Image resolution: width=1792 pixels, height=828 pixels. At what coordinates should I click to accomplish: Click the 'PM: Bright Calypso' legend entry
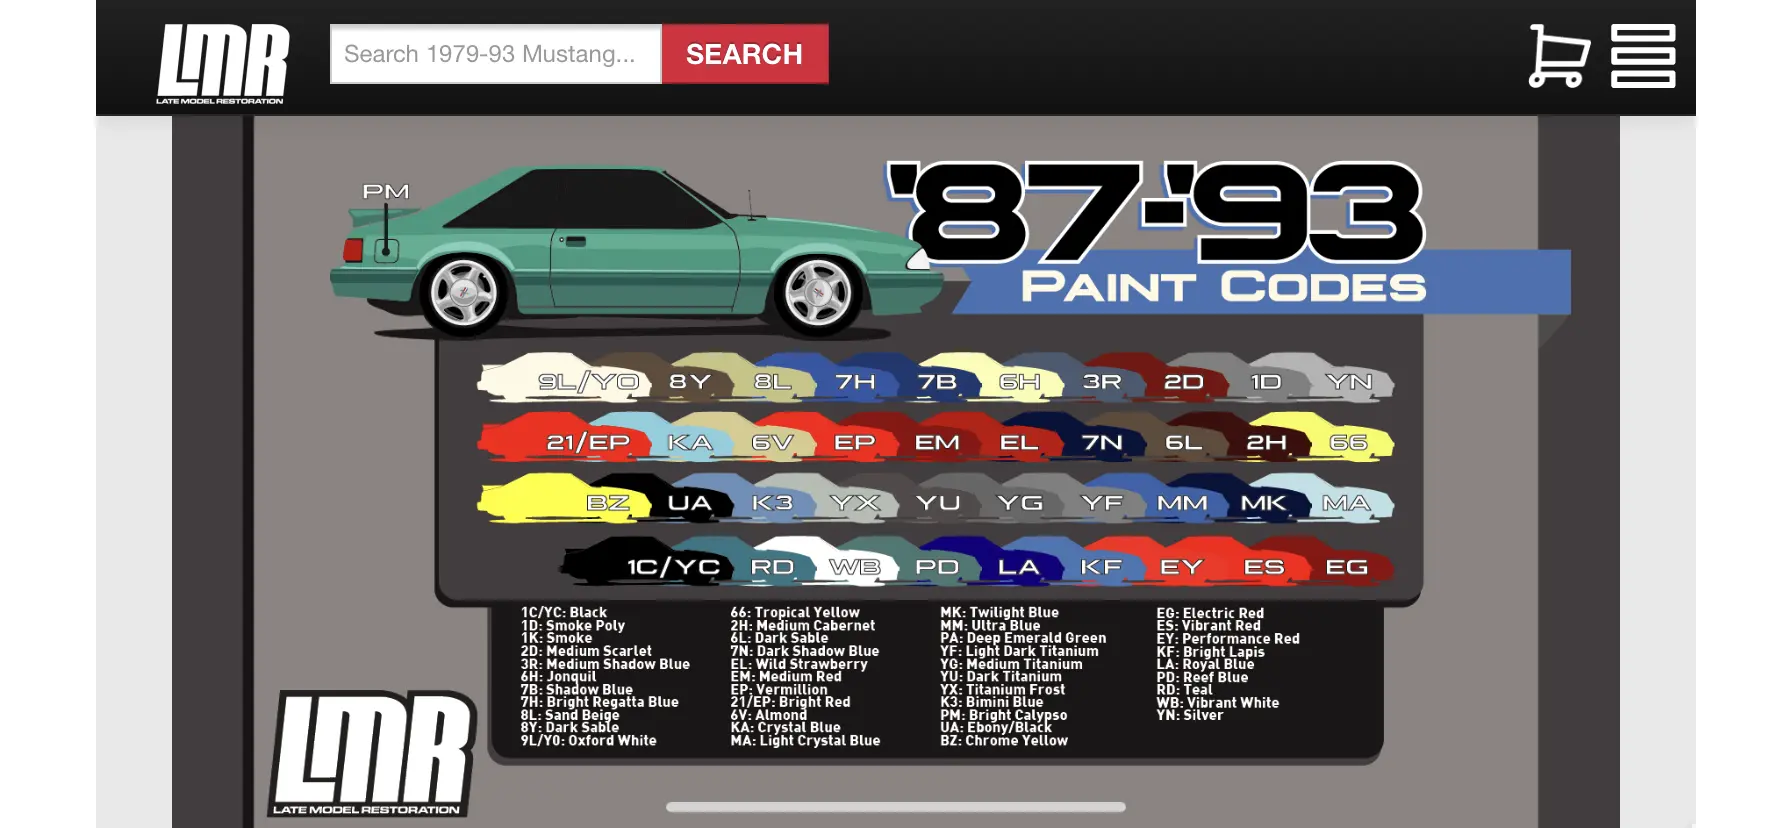tap(1003, 715)
